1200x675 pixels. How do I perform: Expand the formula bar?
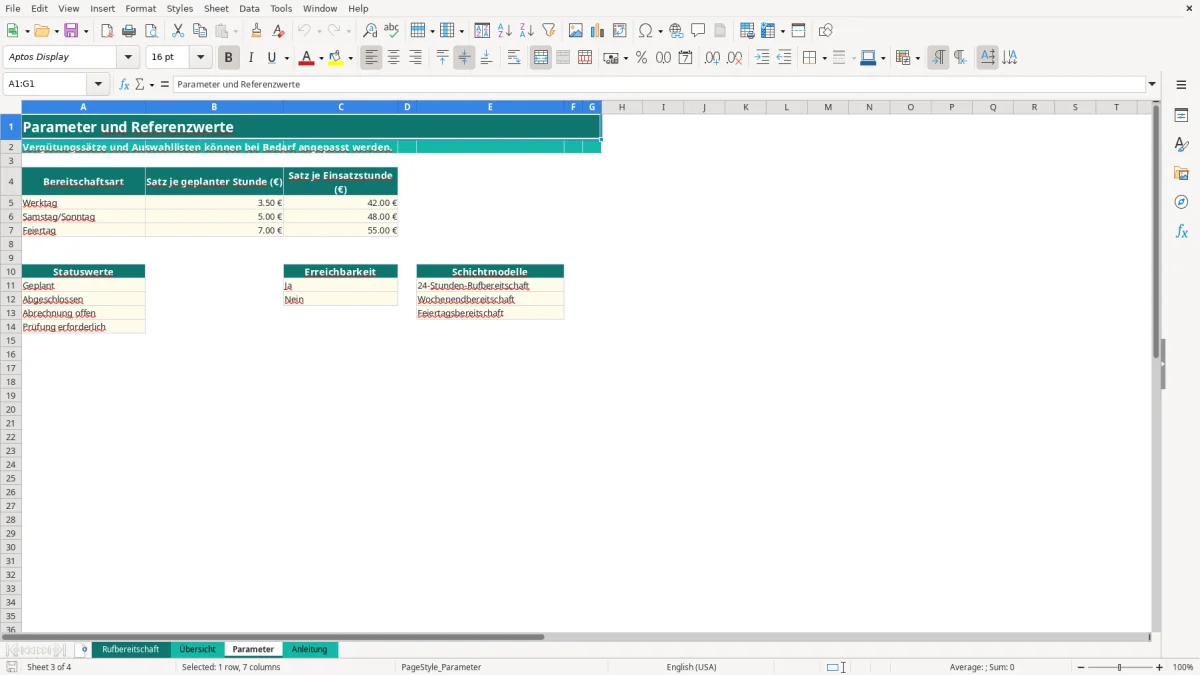(1153, 85)
